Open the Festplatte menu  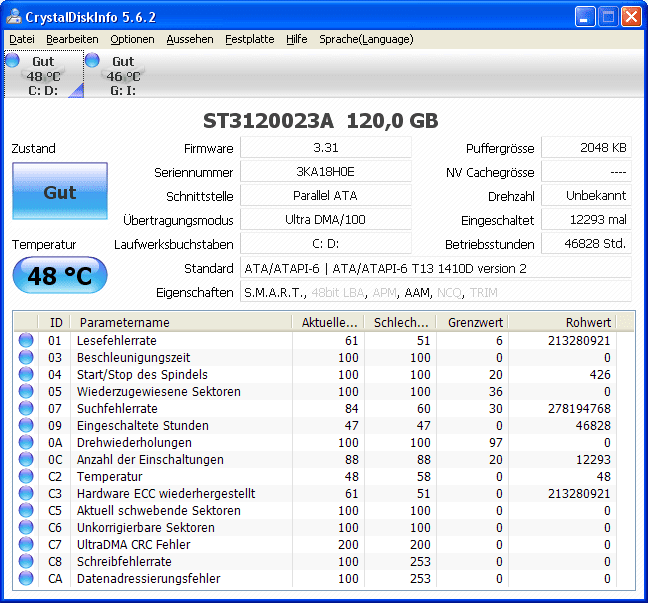point(250,39)
